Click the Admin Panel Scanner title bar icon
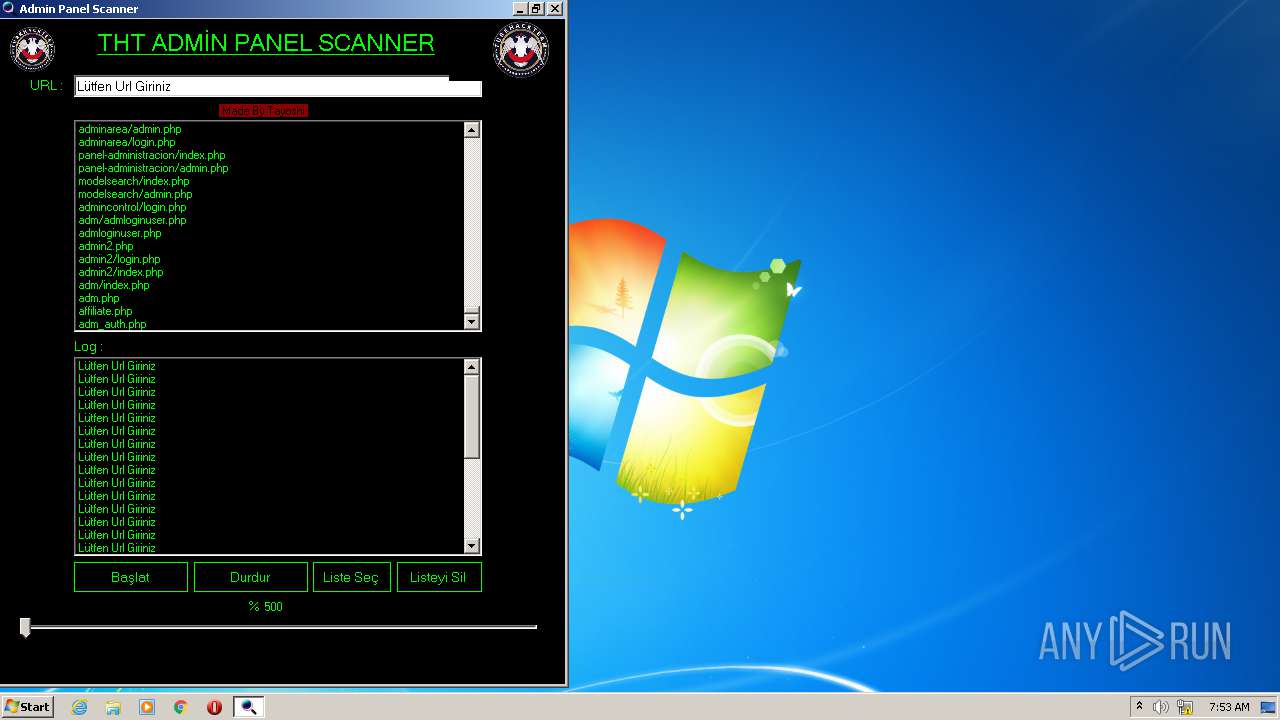The width and height of the screenshot is (1280, 720). point(9,8)
